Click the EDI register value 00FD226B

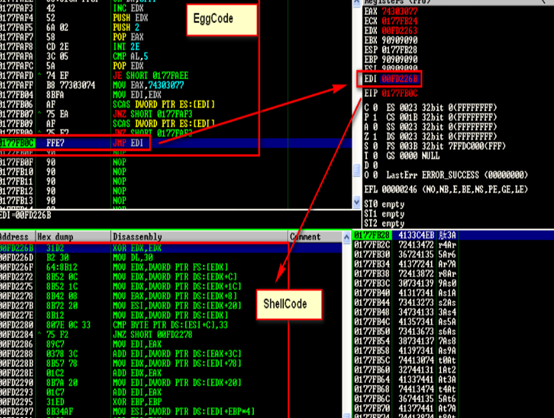tap(399, 79)
